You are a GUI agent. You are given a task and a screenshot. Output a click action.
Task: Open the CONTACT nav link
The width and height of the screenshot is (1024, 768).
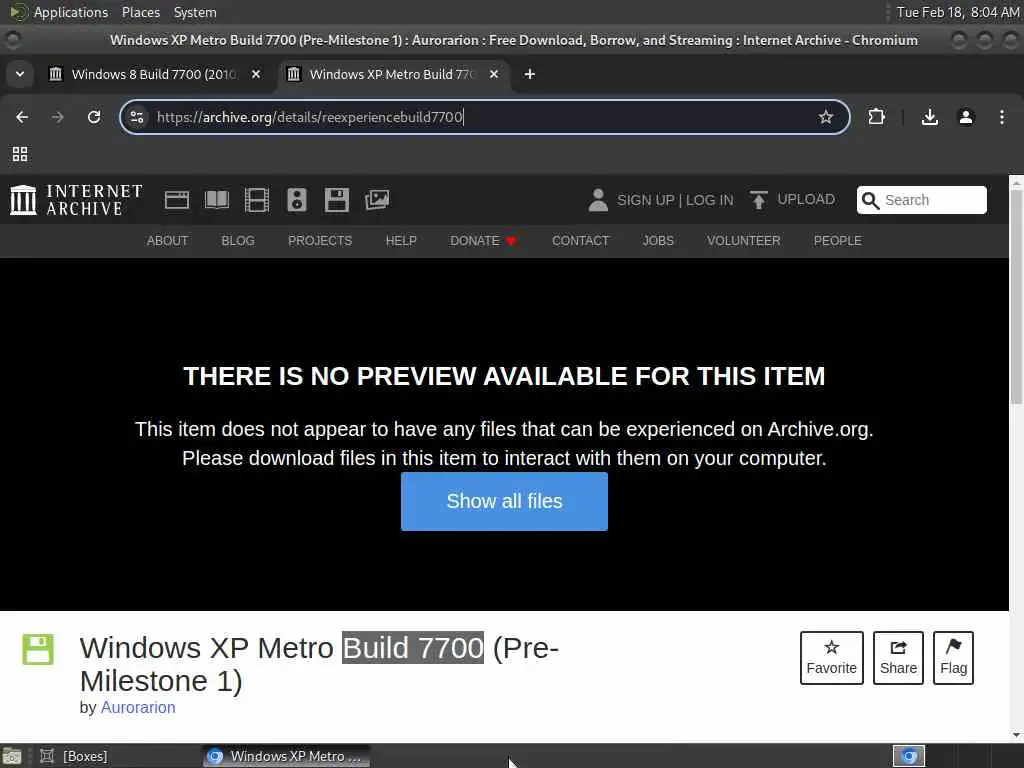[x=581, y=241]
